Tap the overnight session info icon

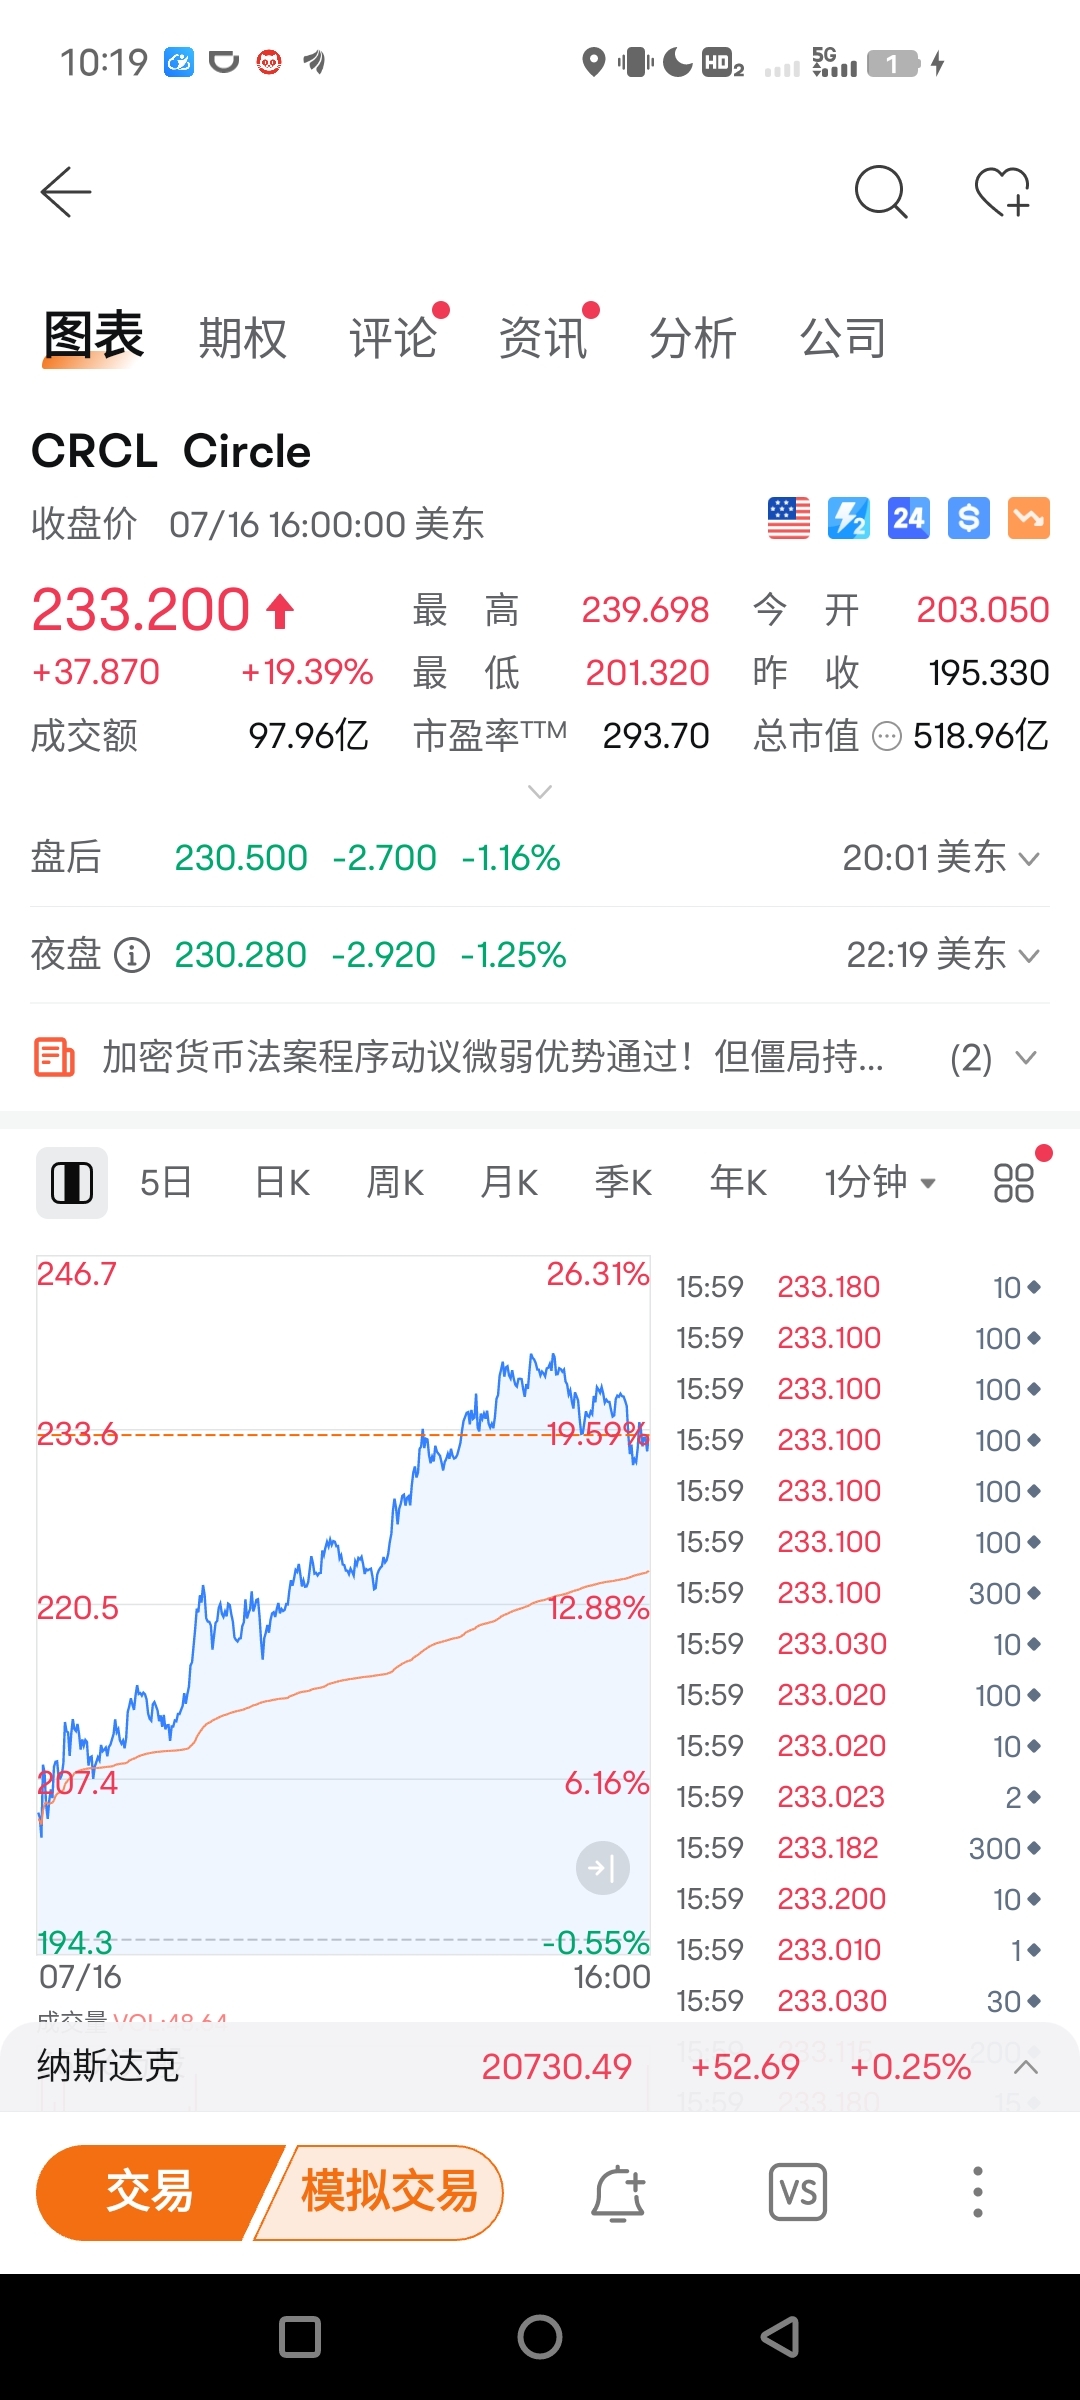pyautogui.click(x=132, y=955)
